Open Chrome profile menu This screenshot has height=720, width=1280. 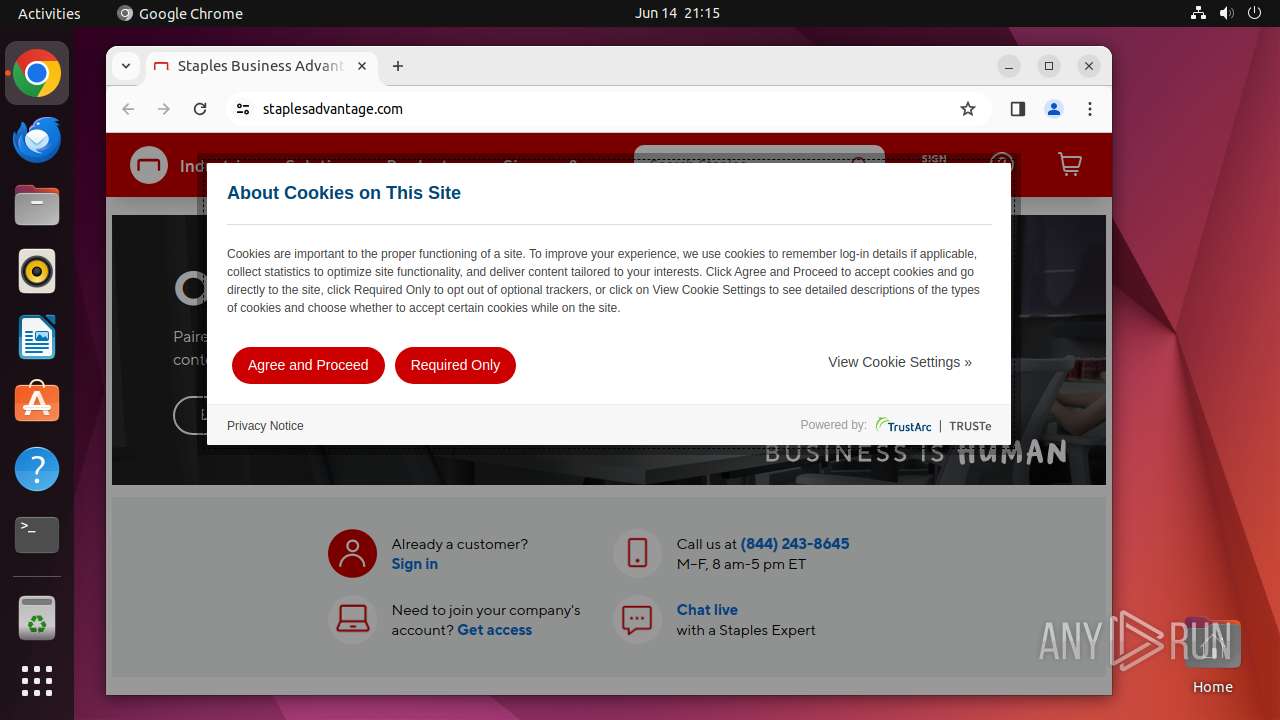coord(1054,109)
